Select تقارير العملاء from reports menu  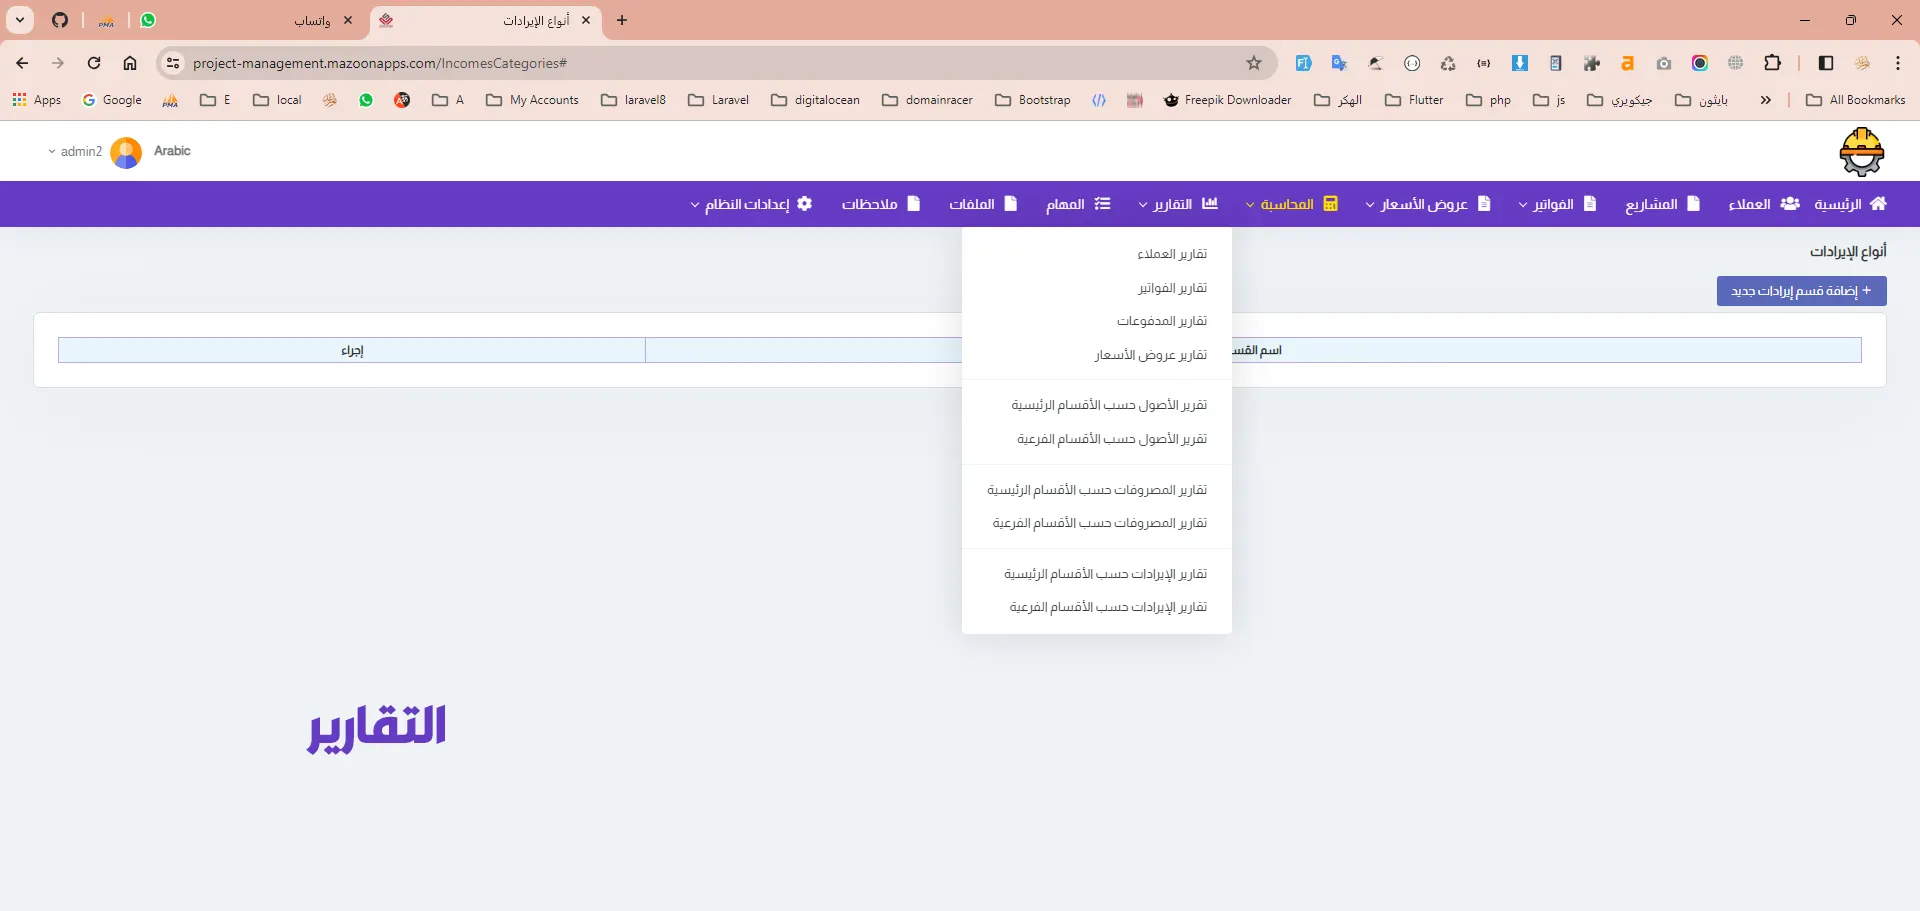click(x=1171, y=254)
